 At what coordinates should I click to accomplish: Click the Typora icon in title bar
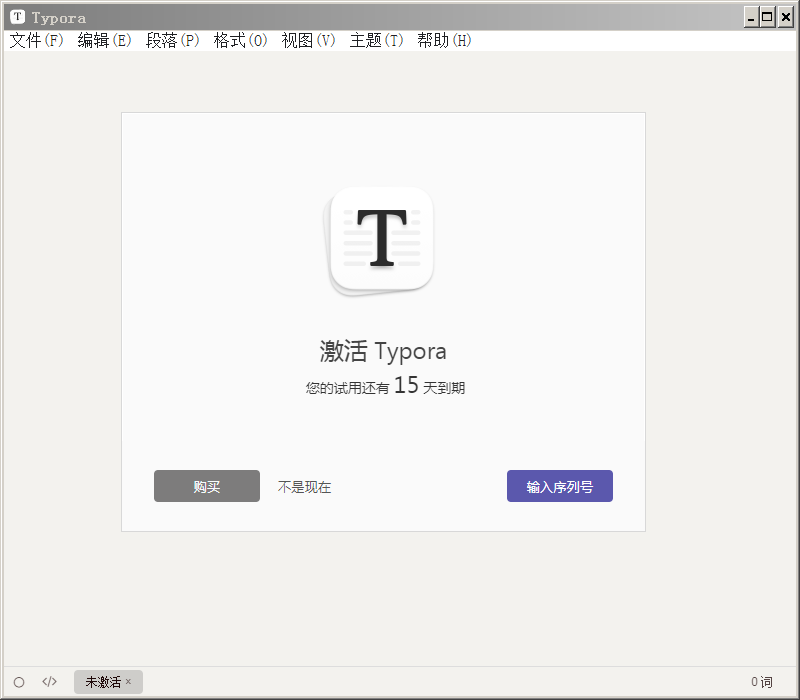coord(17,17)
